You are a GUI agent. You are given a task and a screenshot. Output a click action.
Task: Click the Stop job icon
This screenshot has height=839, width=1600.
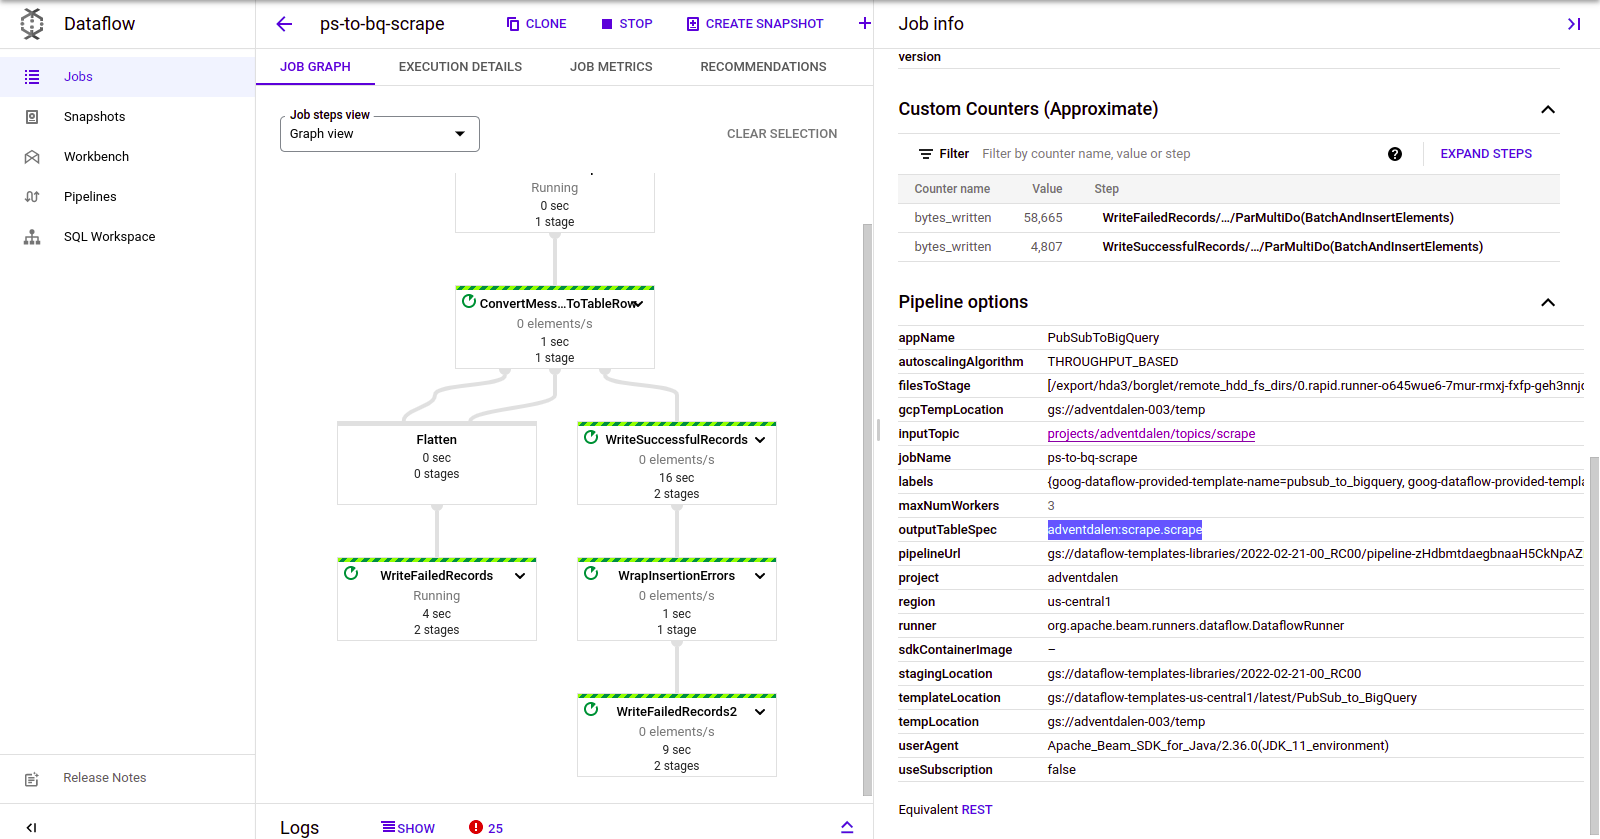pyautogui.click(x=607, y=24)
